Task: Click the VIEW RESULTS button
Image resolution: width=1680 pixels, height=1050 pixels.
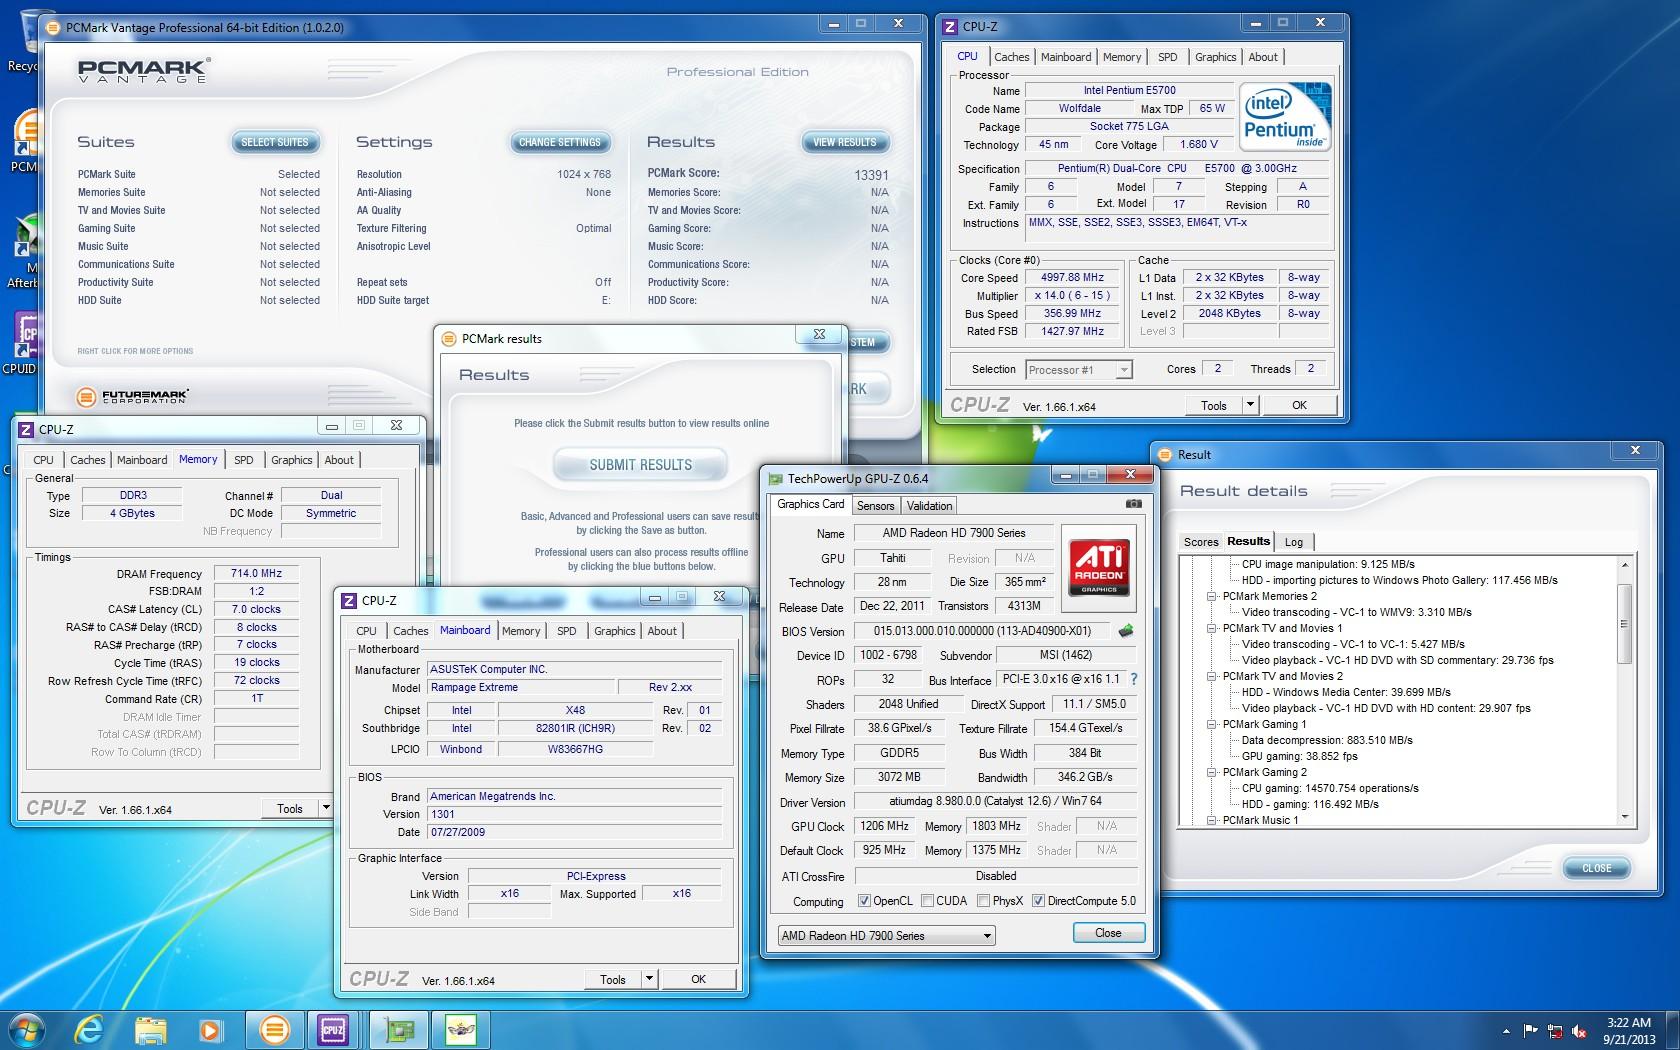Action: (845, 142)
